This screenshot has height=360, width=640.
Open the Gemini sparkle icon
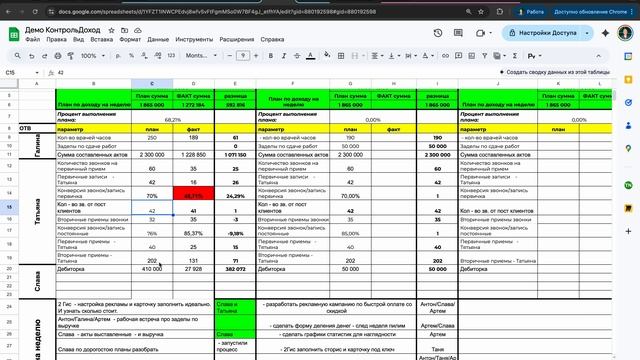(605, 33)
